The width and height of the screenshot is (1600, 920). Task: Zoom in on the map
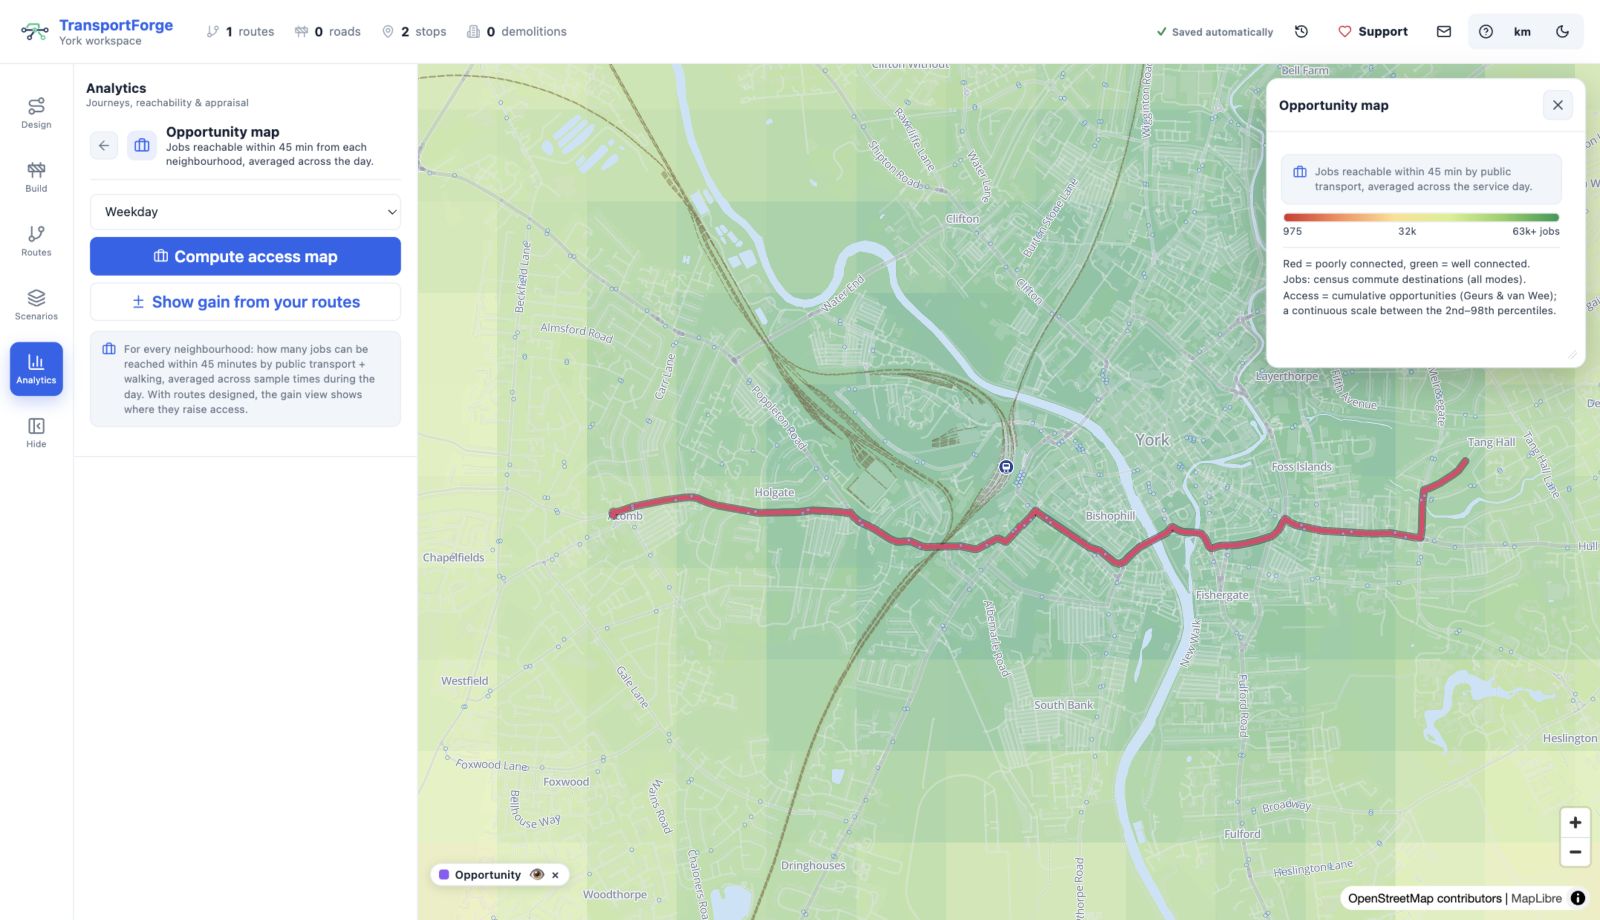(x=1575, y=823)
